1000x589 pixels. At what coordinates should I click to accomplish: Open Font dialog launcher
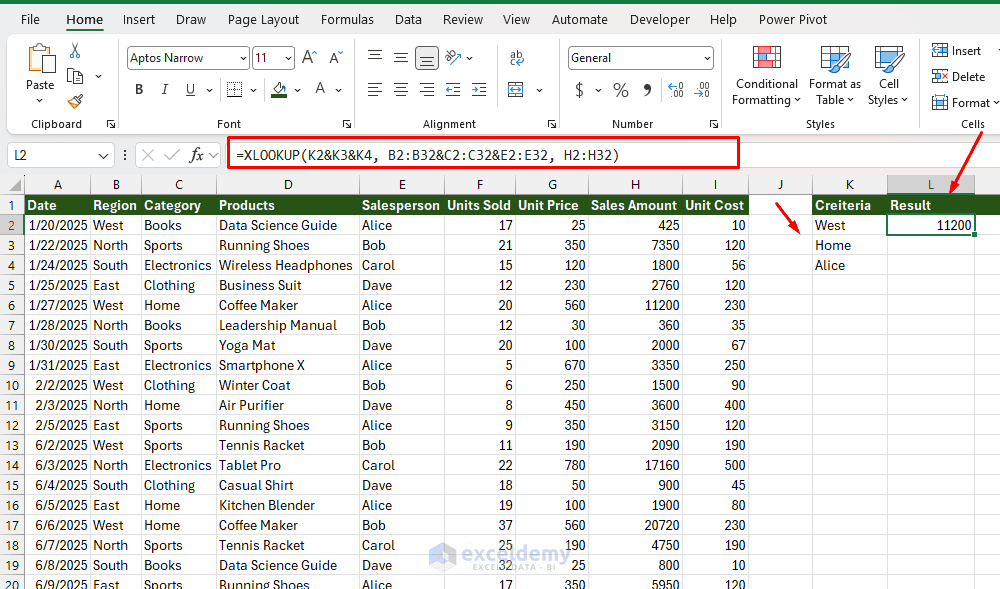point(347,124)
